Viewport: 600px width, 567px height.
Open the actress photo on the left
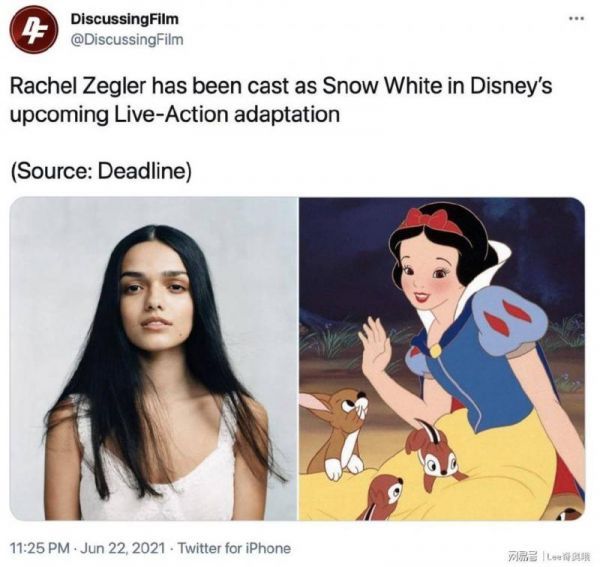(153, 359)
